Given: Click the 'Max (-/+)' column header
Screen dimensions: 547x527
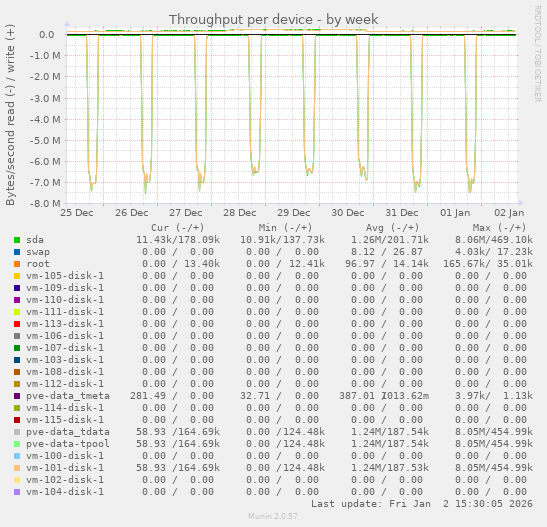Looking at the screenshot, I should [499, 228].
